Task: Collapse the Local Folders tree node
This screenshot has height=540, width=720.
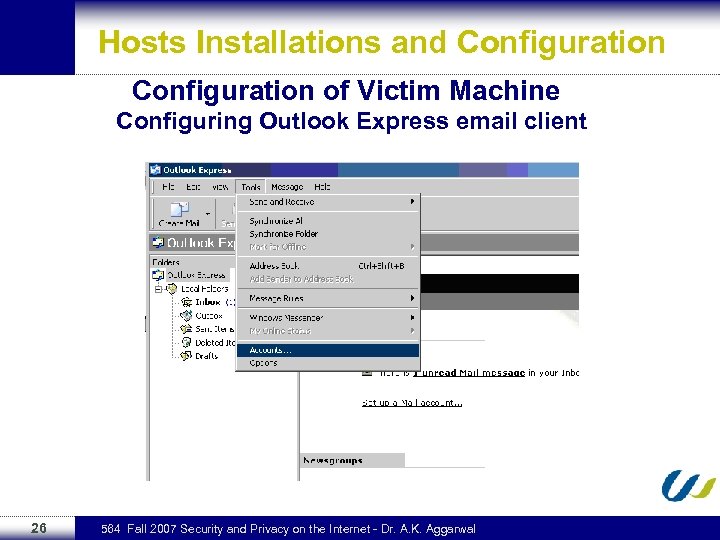Action: pyautogui.click(x=158, y=289)
